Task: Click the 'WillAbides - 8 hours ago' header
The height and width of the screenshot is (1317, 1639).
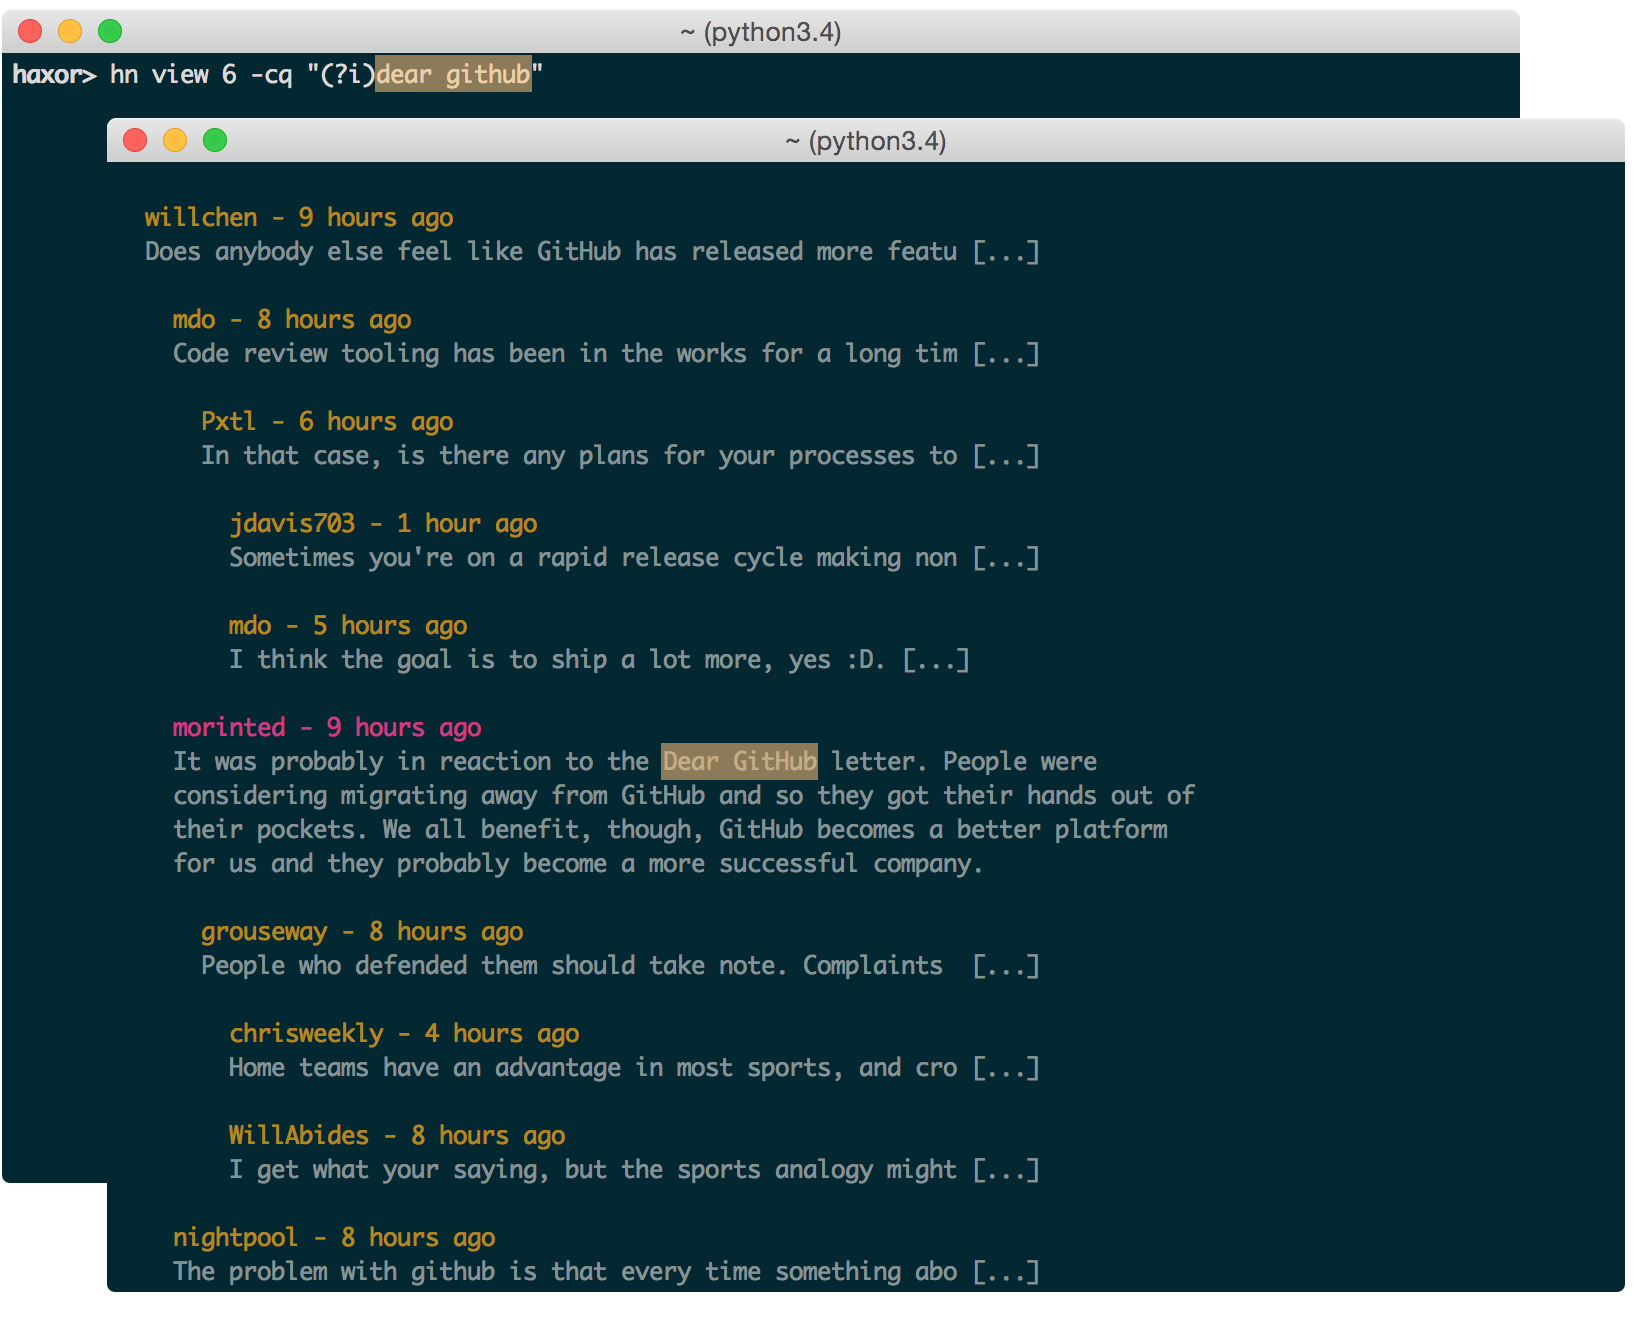Action: click(397, 1136)
